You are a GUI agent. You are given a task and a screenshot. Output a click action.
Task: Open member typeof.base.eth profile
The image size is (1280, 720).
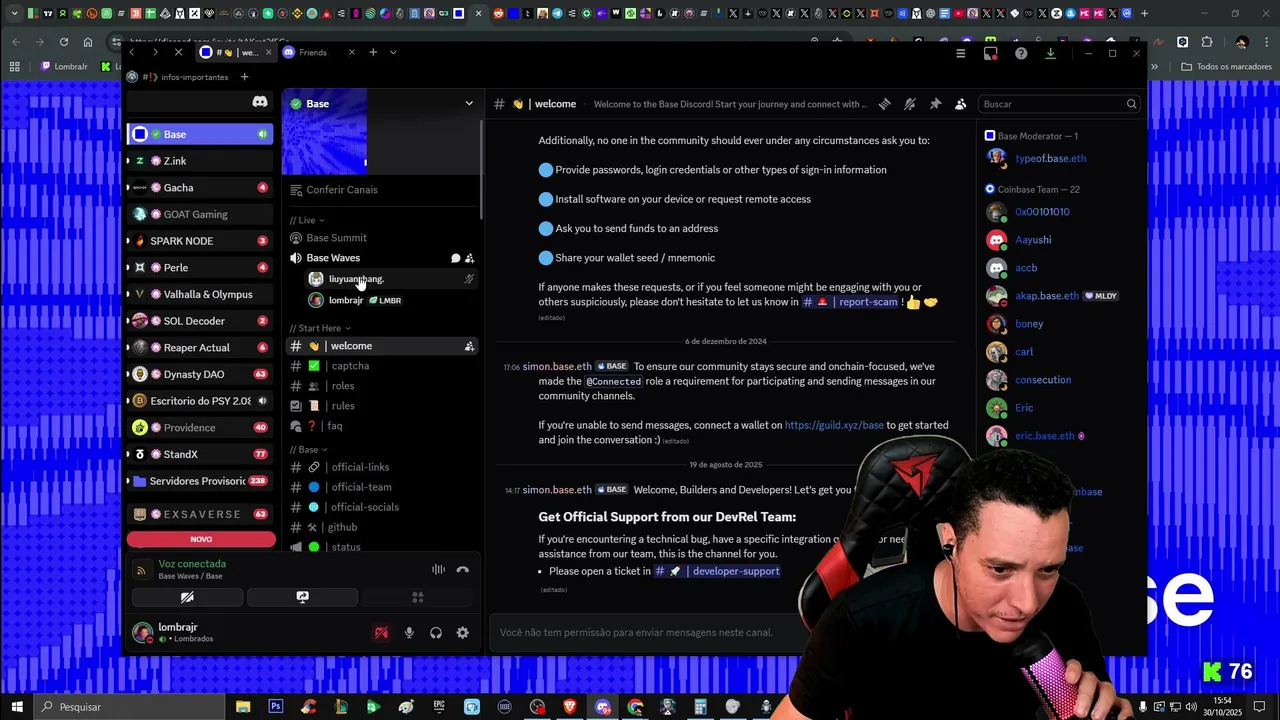1050,158
